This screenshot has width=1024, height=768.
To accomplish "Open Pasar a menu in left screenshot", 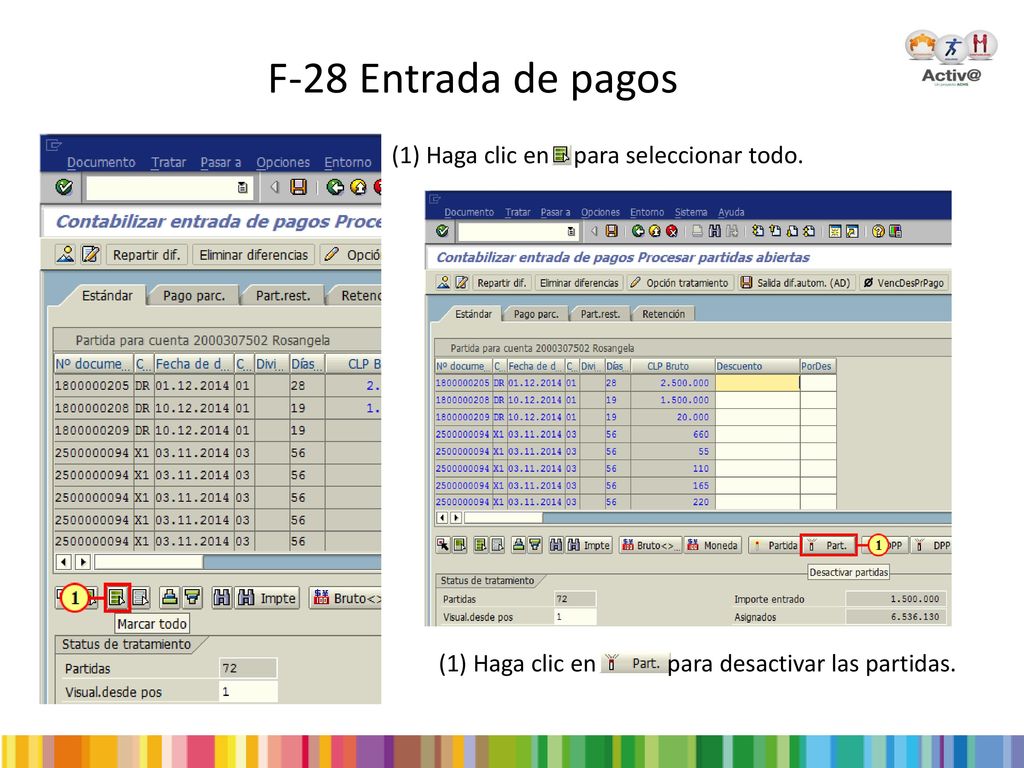I will click(x=221, y=162).
